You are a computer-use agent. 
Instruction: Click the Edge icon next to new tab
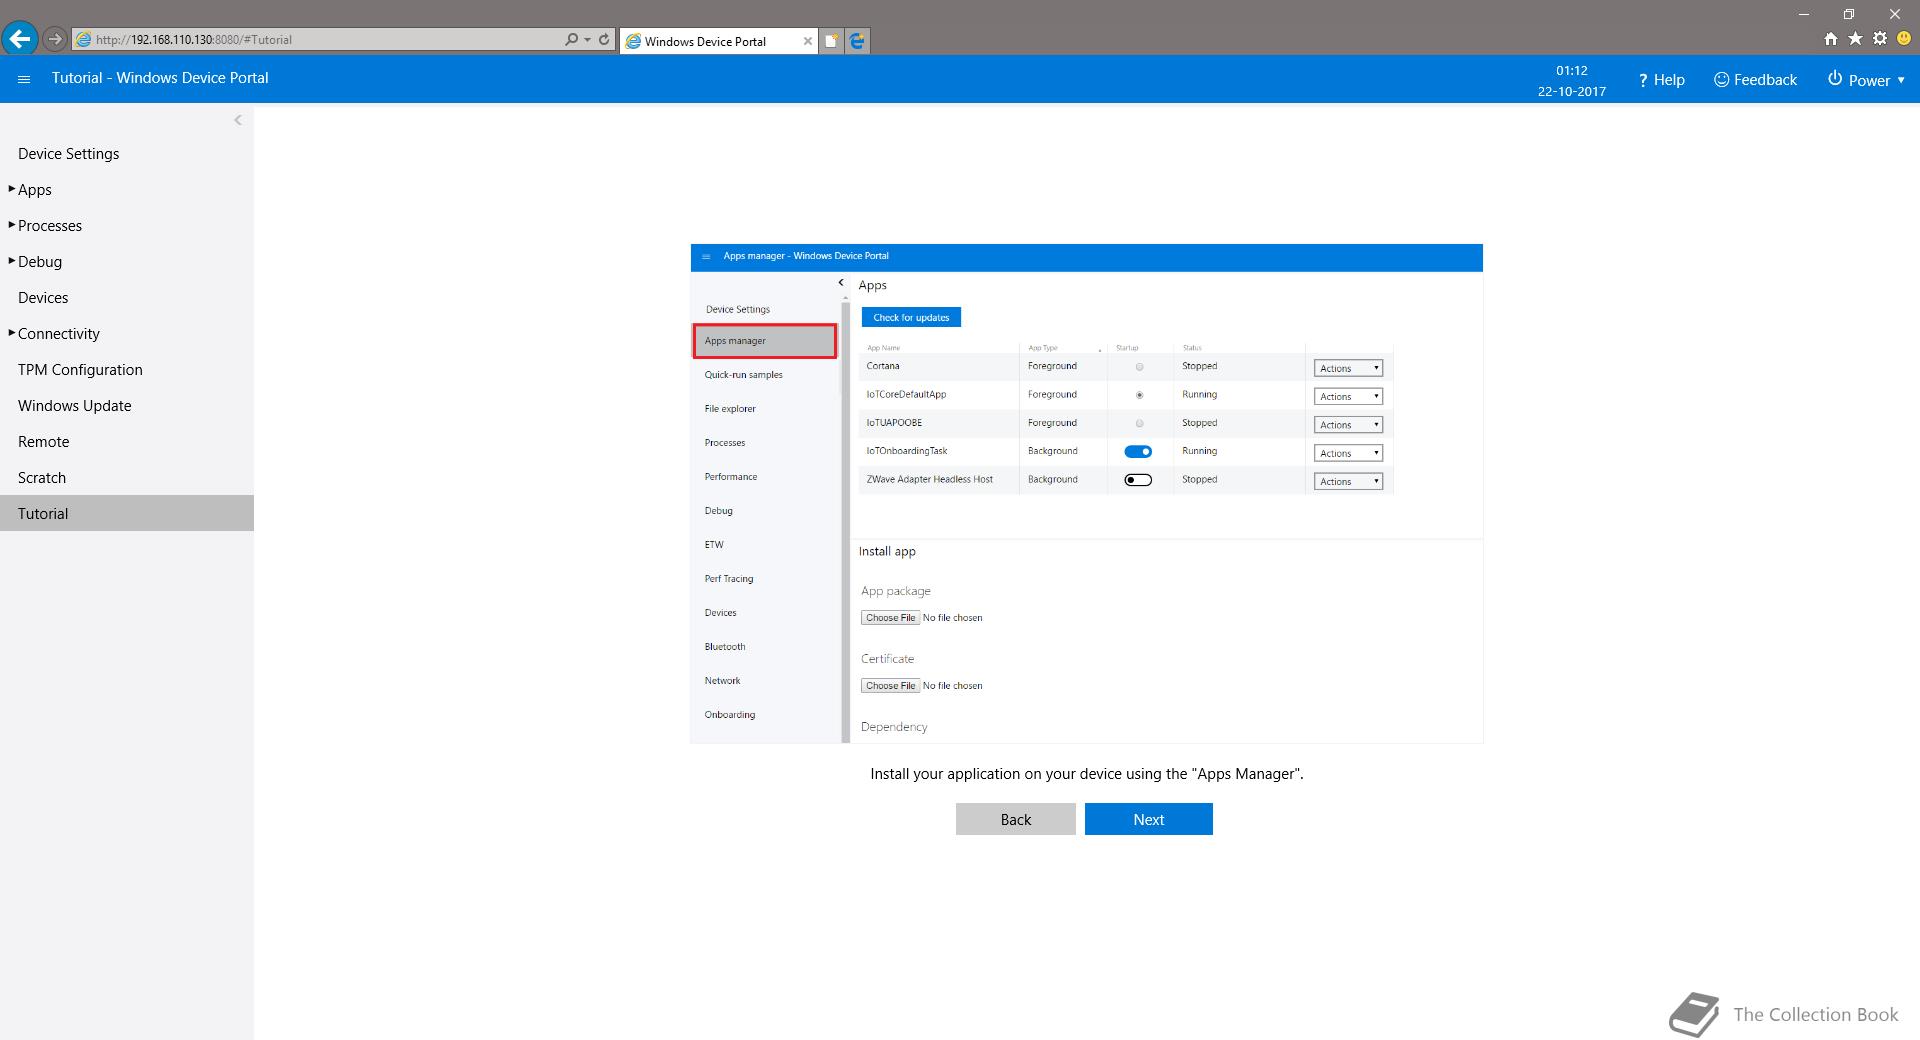coord(857,41)
